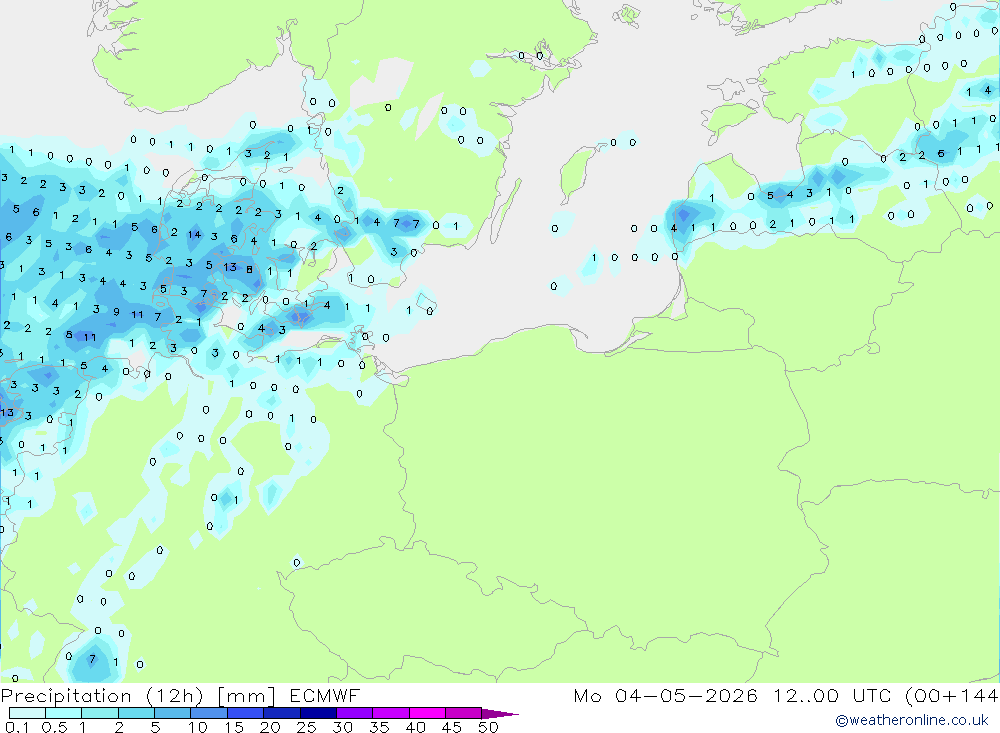
Task: Click the date '04-05-2026' text
Action: [x=686, y=696]
